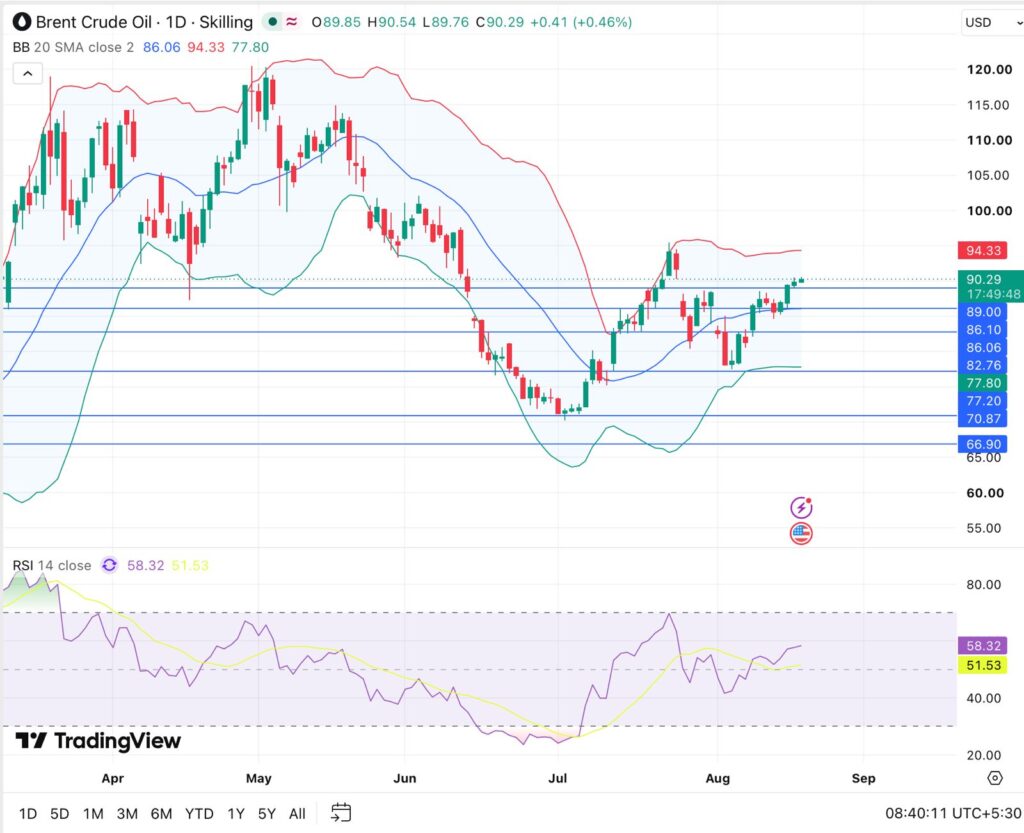Click the purple lightning event marker
Viewport: 1024px width, 833px height.
pyautogui.click(x=801, y=507)
